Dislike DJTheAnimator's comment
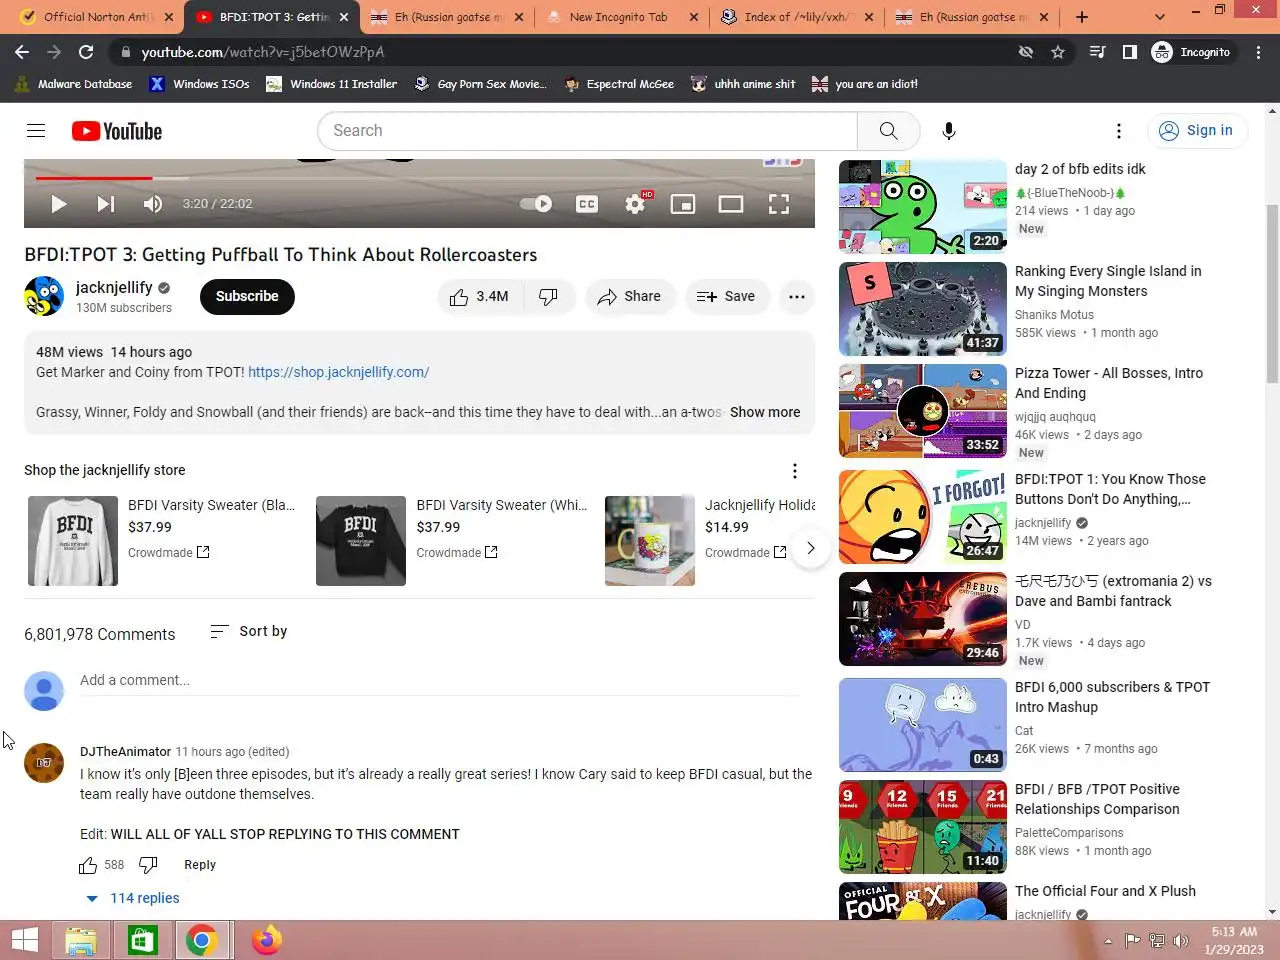 148,866
